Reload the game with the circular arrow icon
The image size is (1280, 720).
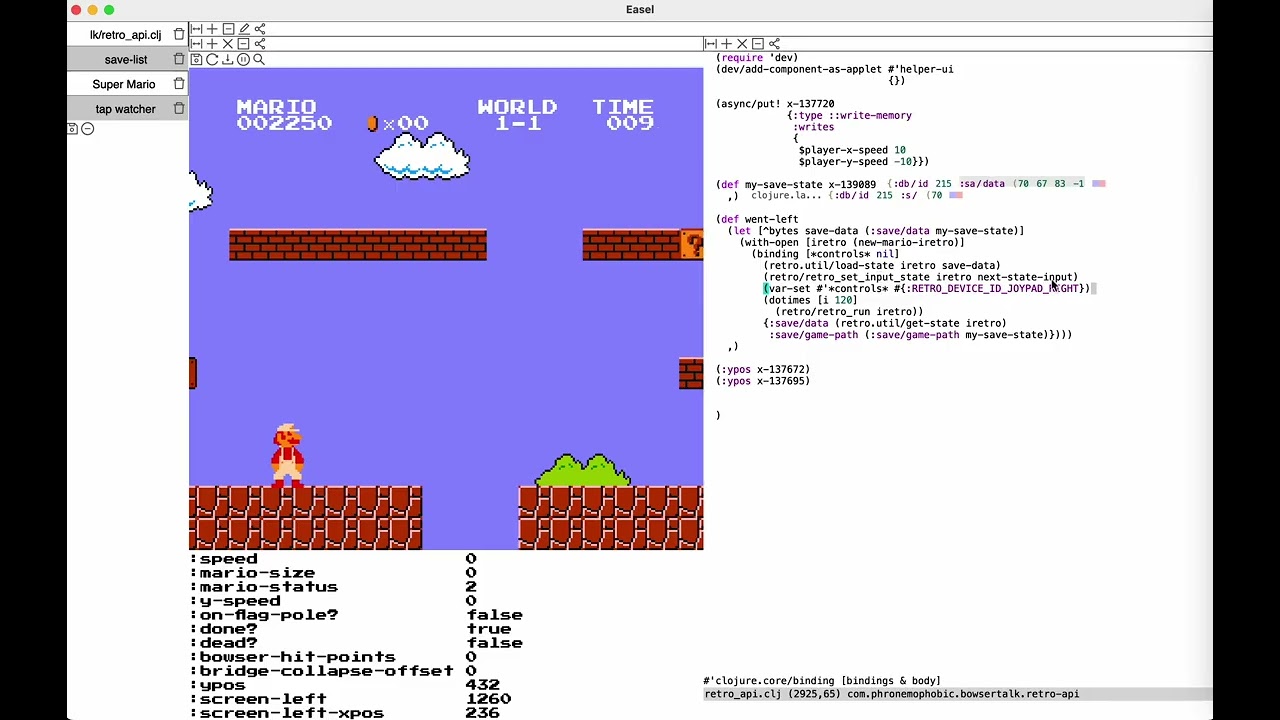click(x=212, y=60)
